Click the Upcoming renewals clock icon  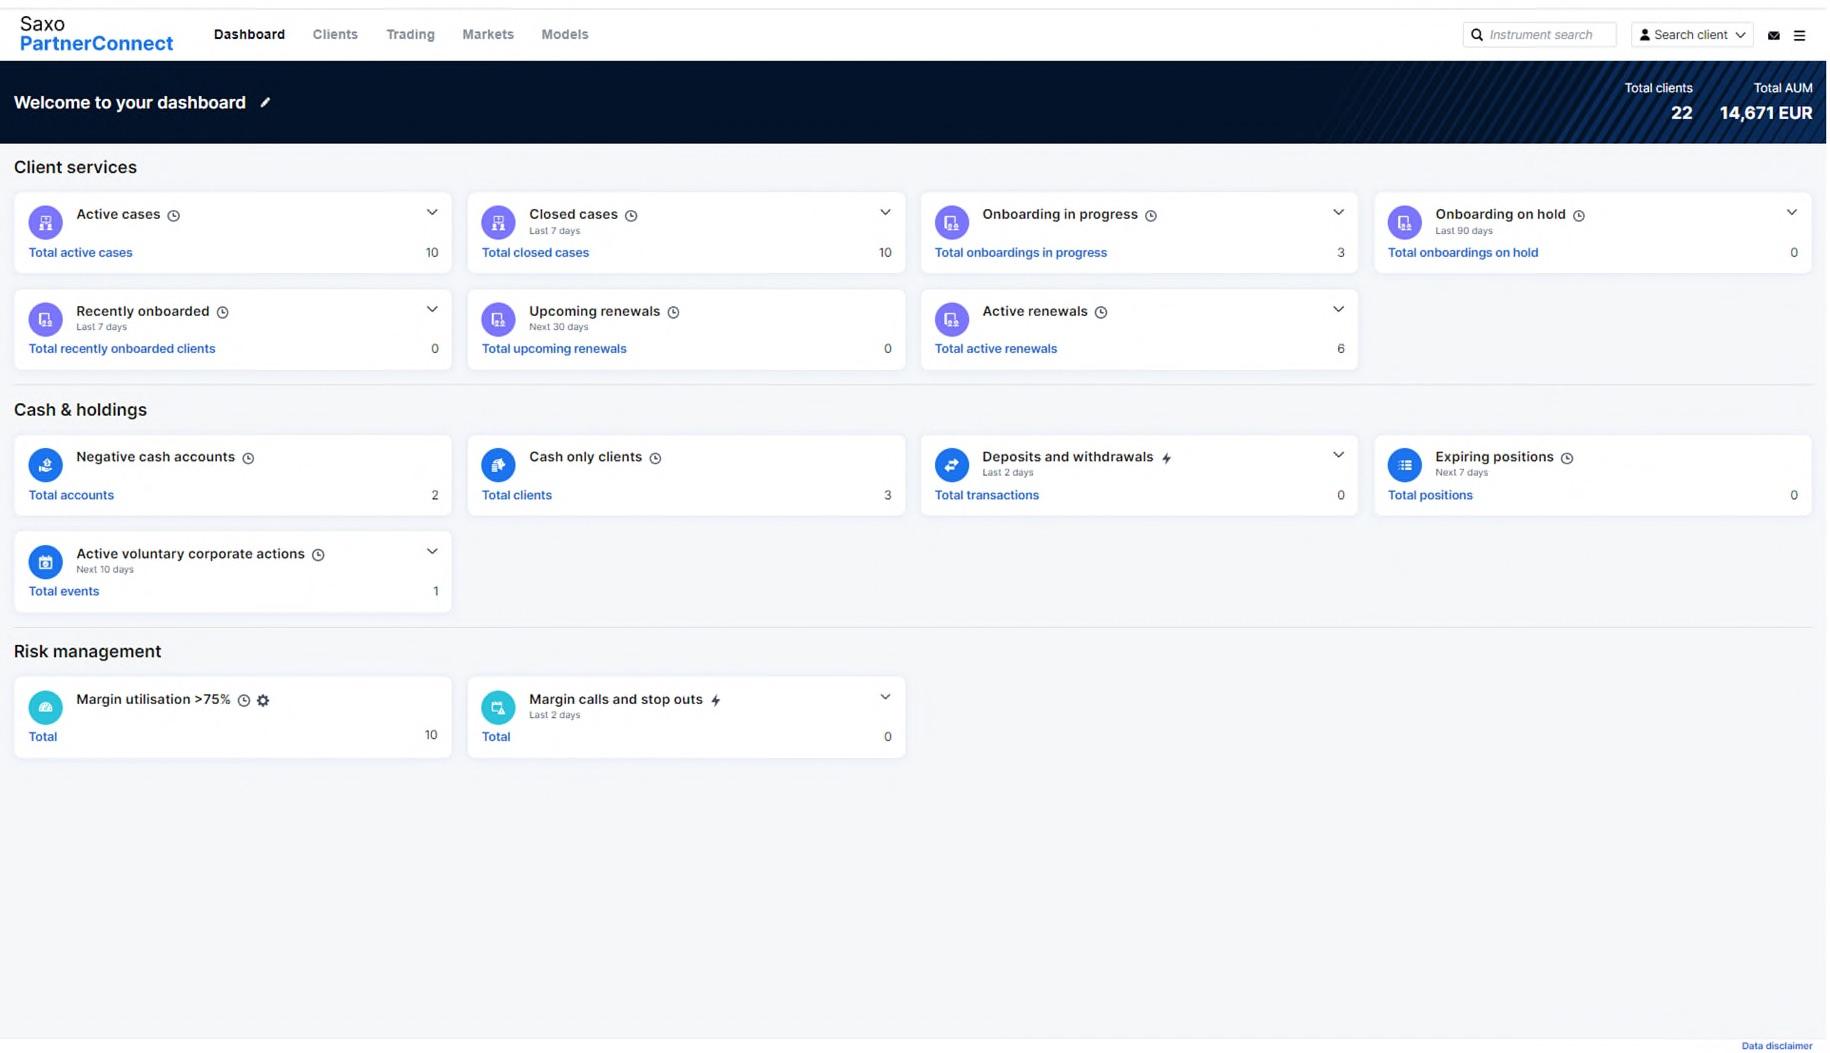(672, 312)
